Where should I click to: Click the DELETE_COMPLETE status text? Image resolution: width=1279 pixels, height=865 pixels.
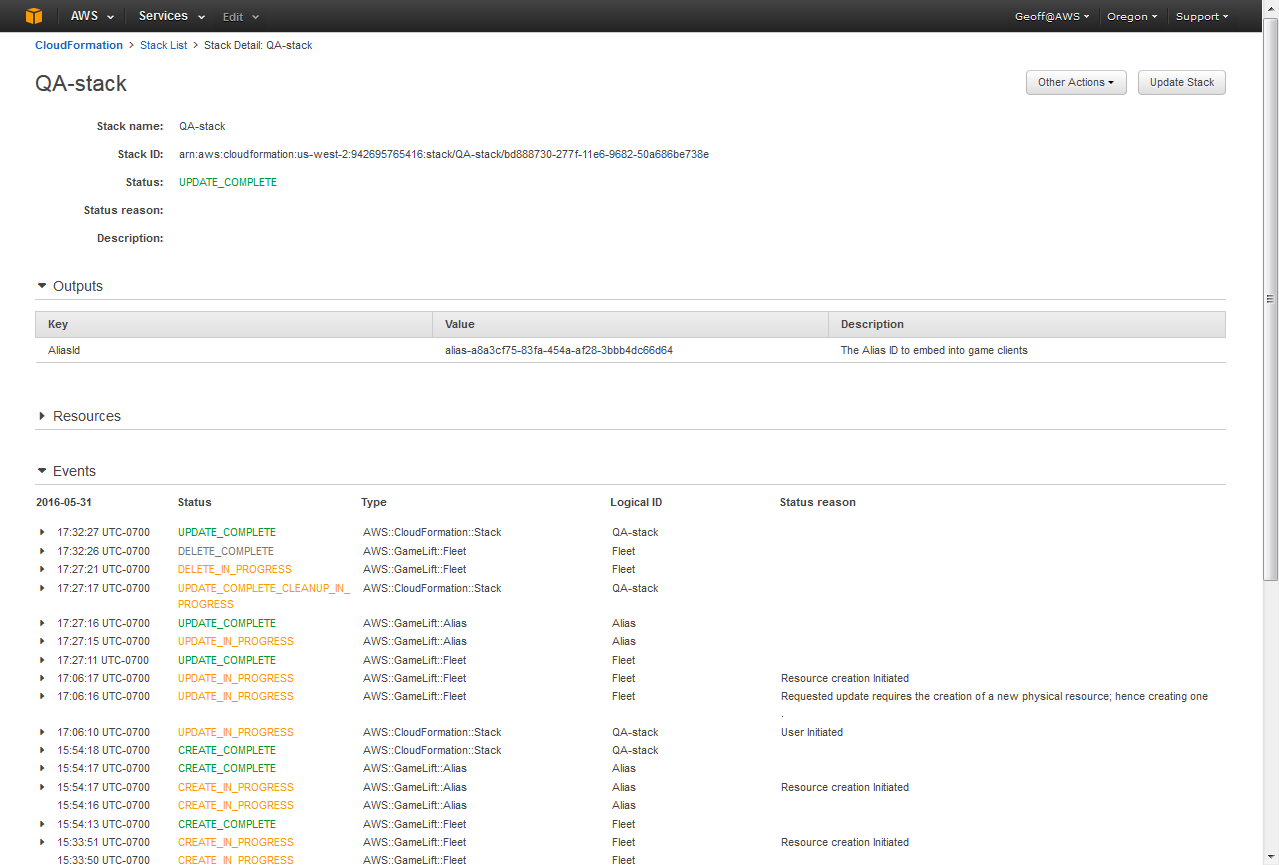point(226,551)
